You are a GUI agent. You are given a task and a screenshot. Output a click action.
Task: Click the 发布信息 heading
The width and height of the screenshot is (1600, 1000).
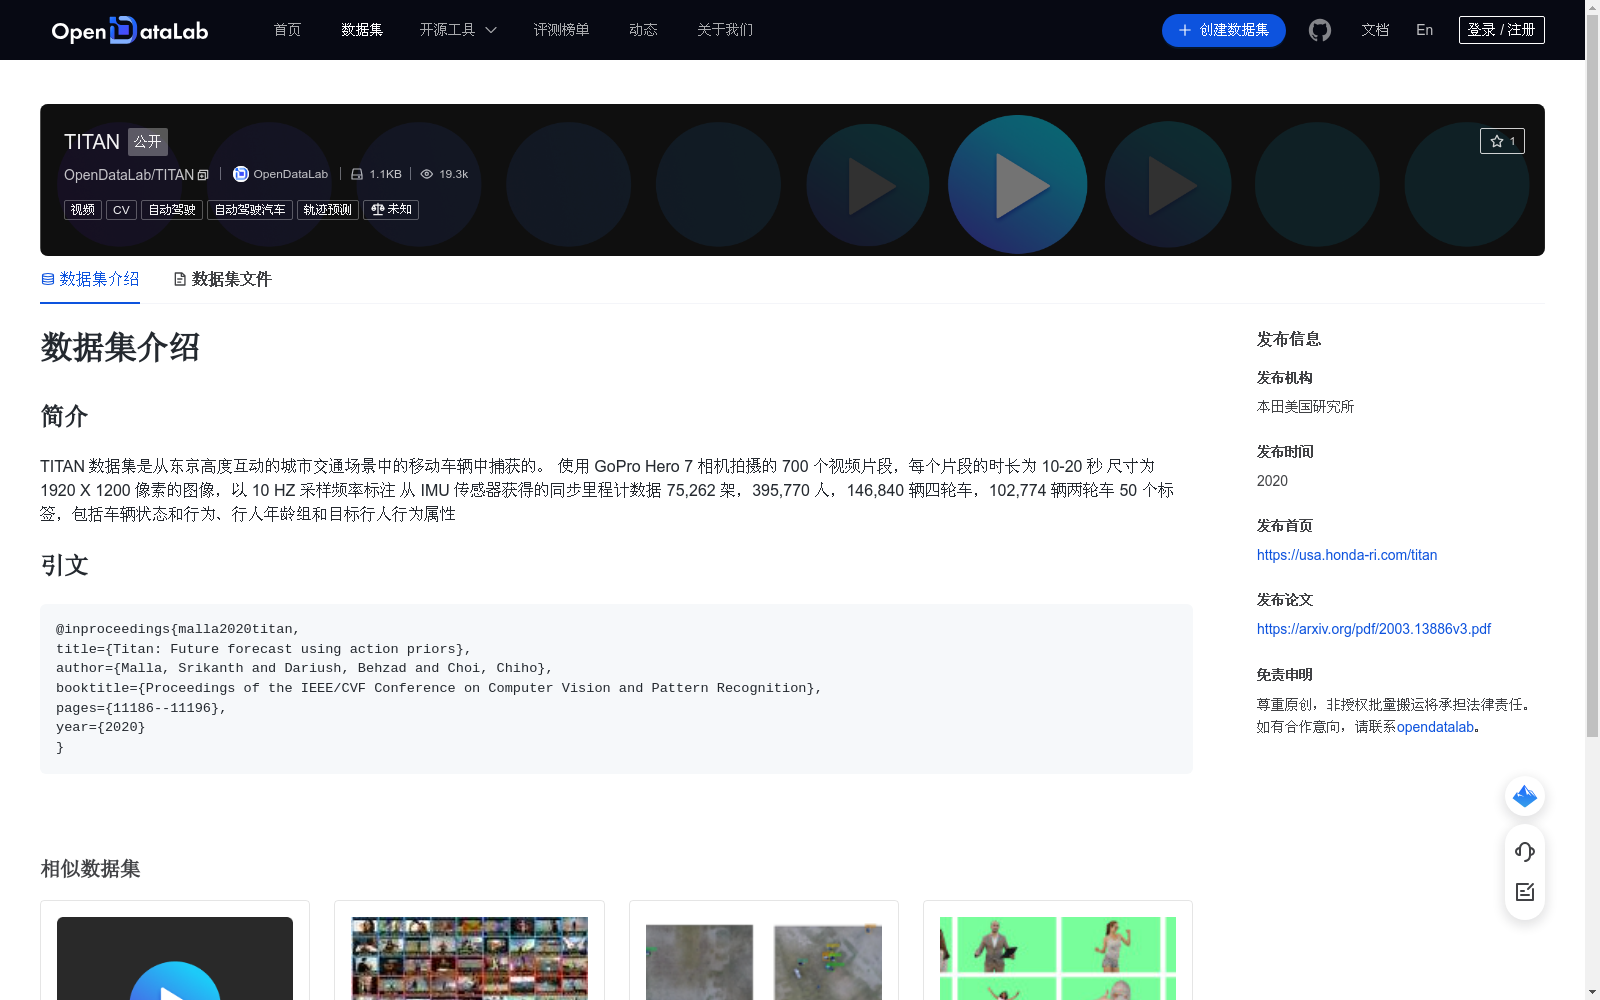coord(1289,339)
